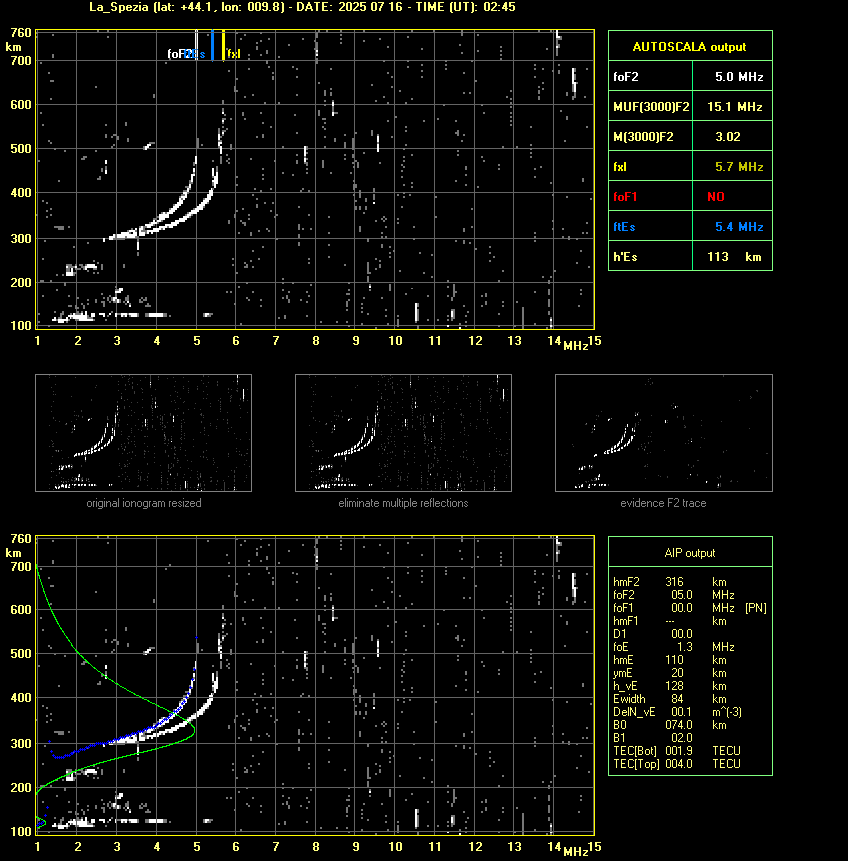The image size is (848, 861).
Task: Click the blue ftEs '5.4 MHz' value
Action: click(739, 227)
